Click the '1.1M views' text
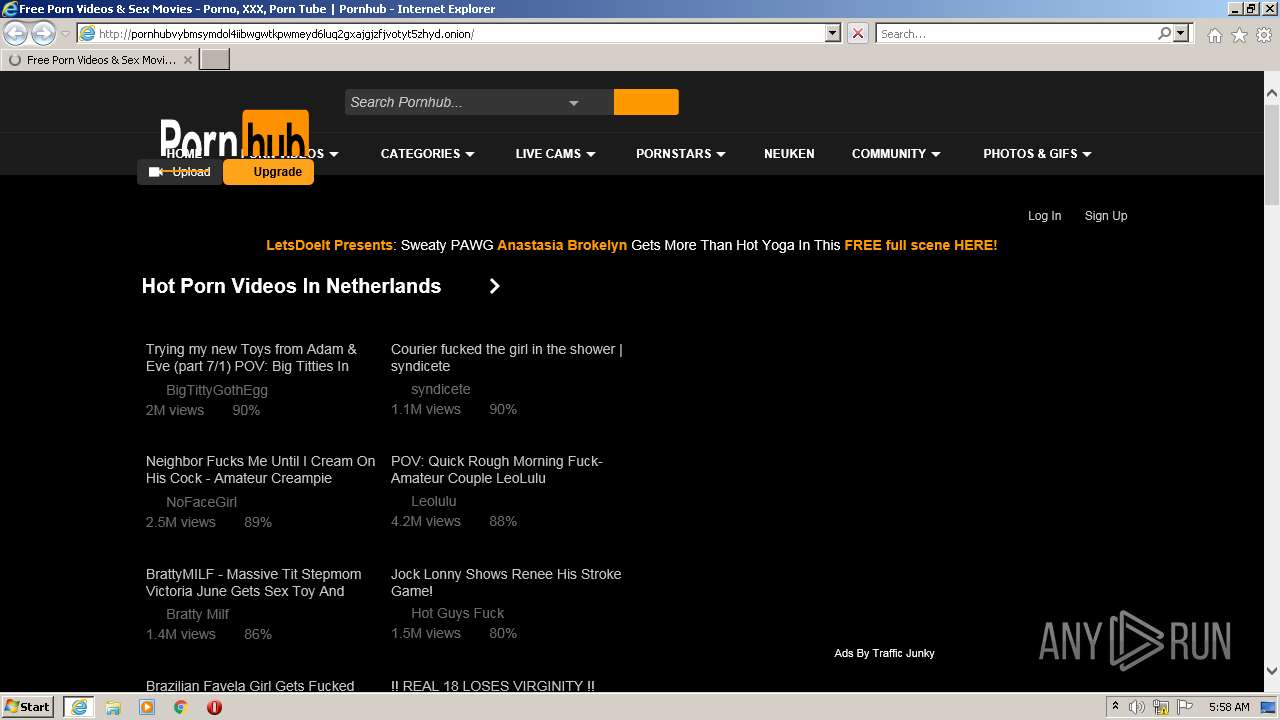The height and width of the screenshot is (720, 1280). [x=426, y=409]
